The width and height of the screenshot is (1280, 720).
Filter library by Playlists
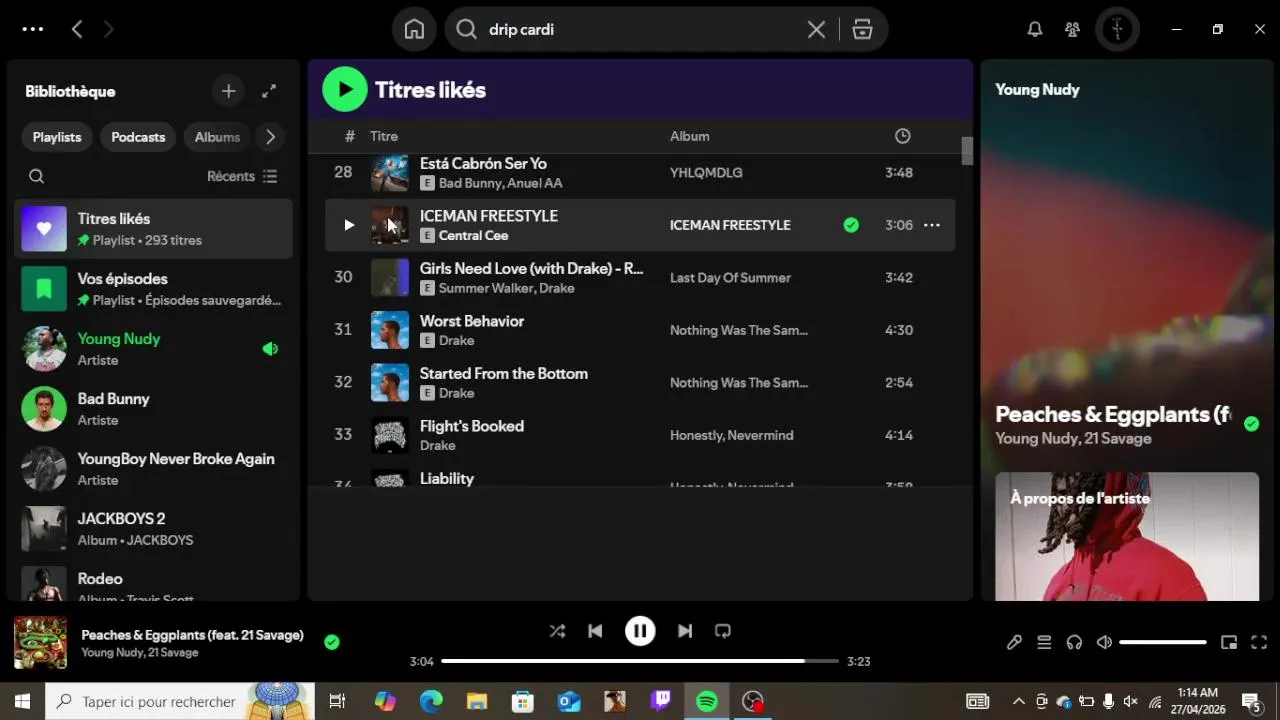tap(57, 137)
